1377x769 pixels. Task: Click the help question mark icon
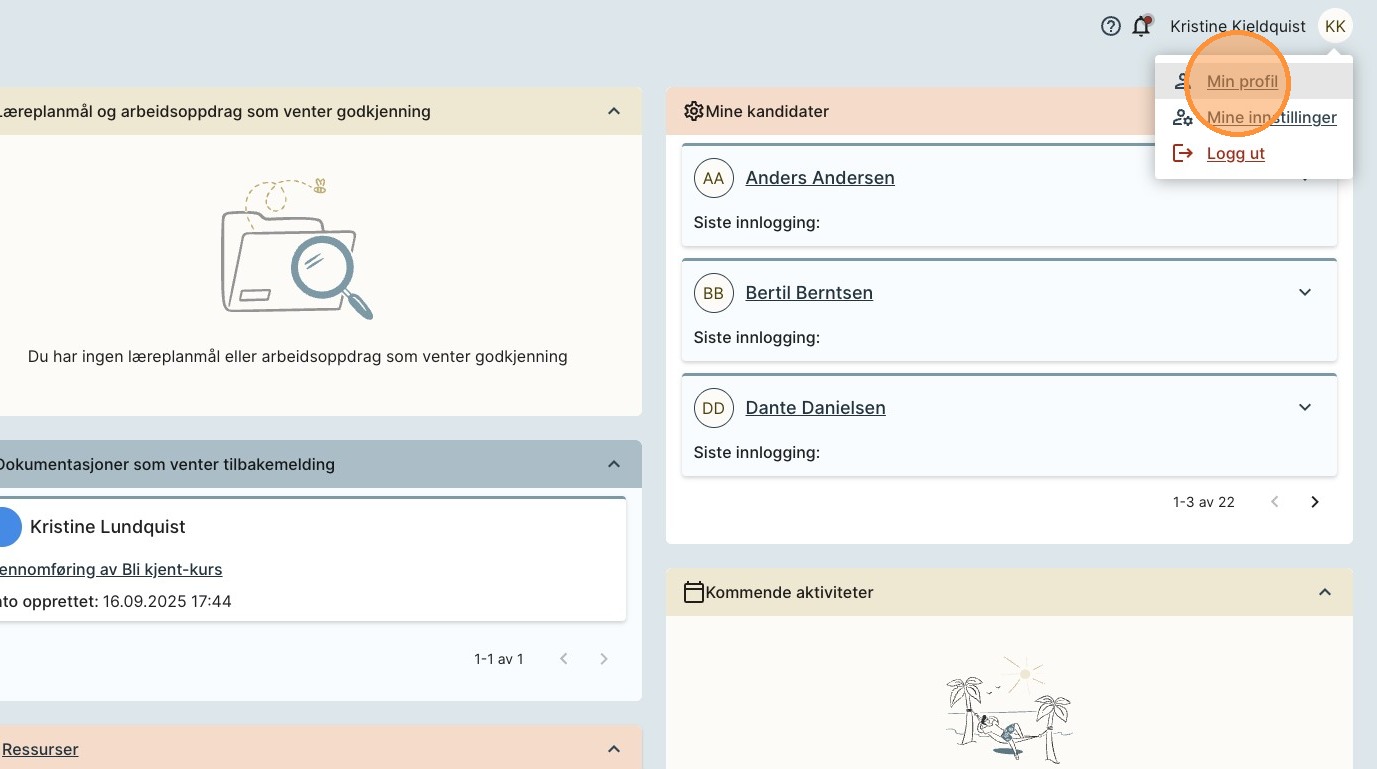tap(1110, 27)
